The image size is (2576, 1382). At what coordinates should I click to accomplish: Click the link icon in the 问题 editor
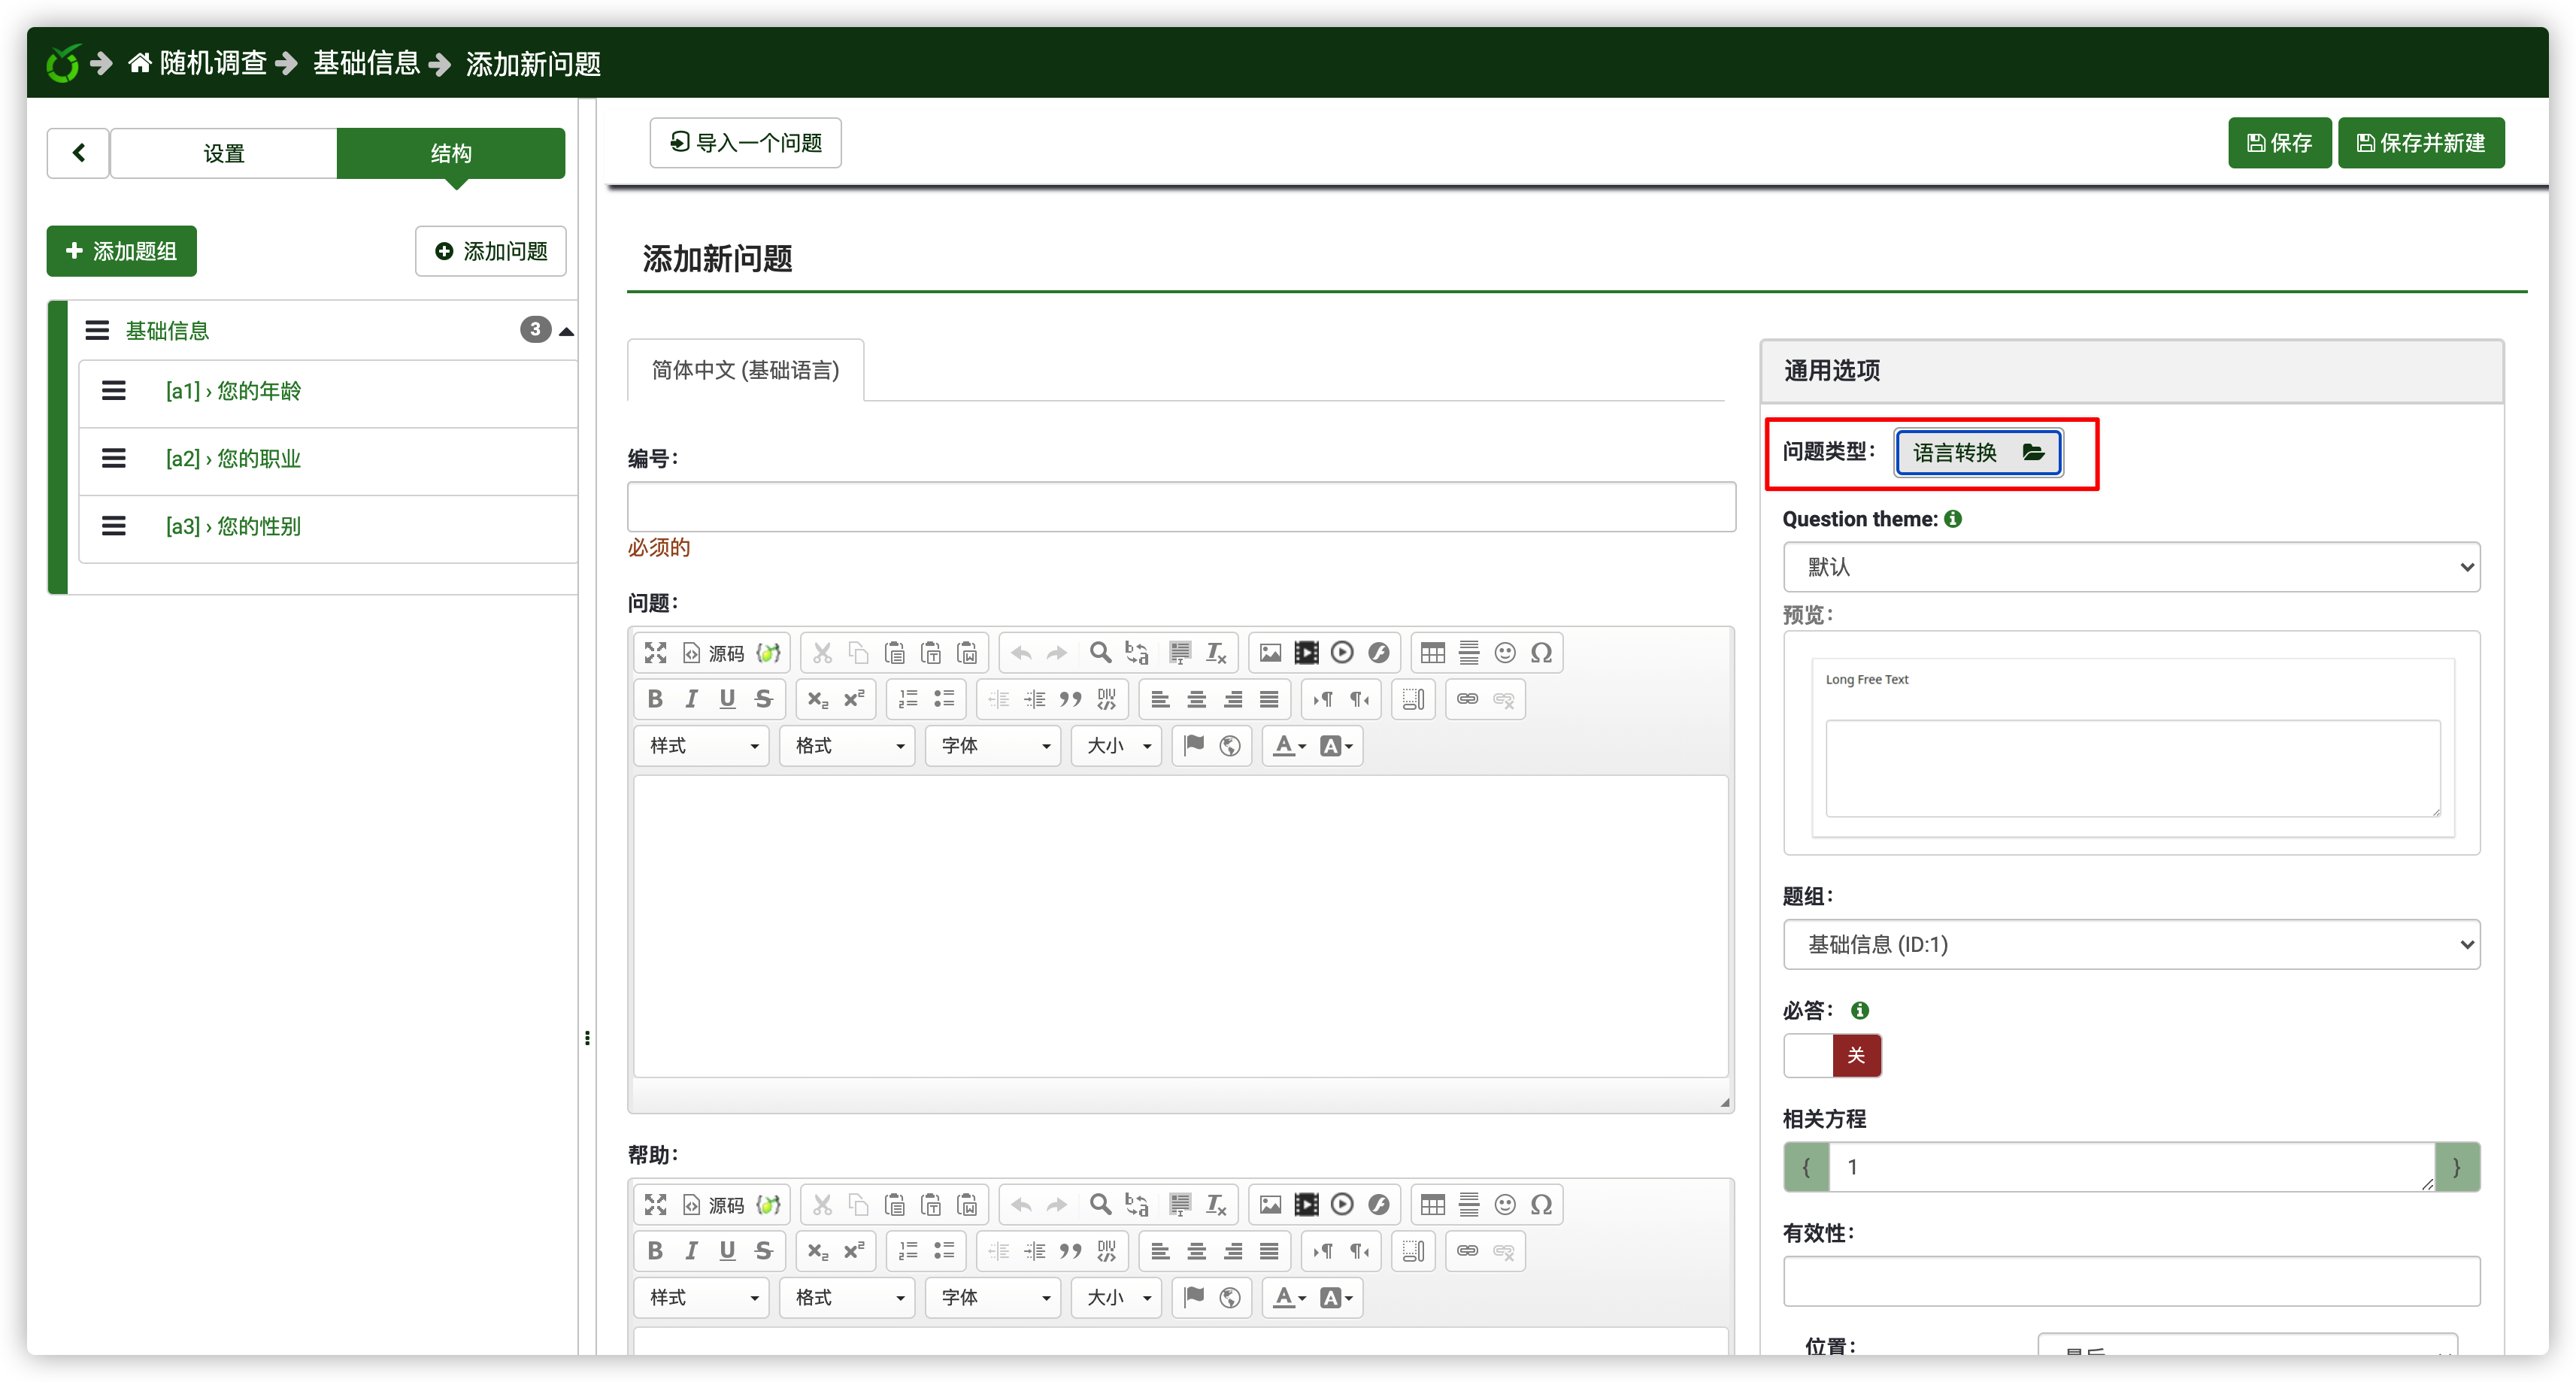pos(1467,699)
